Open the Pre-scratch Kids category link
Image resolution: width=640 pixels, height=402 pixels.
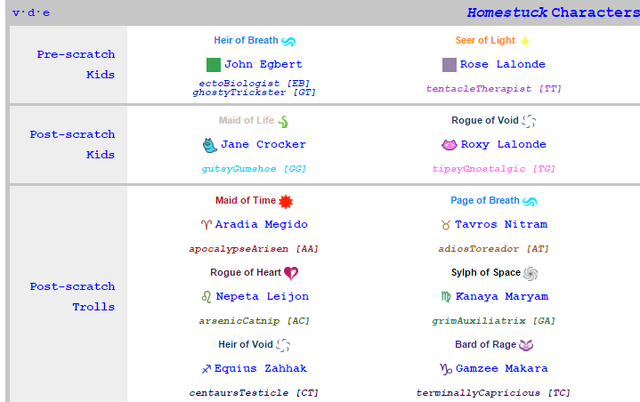click(x=76, y=64)
